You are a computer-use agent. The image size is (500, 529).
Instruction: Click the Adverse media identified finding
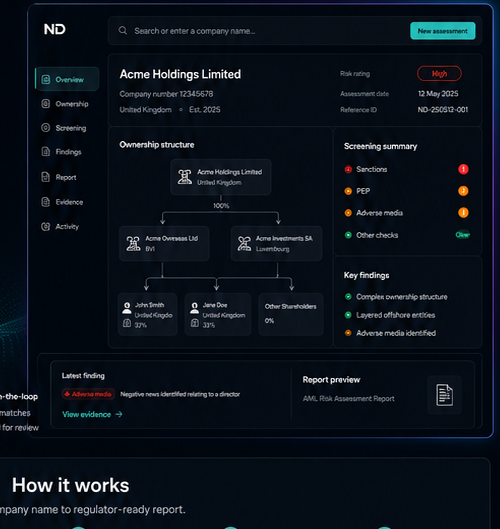396,333
